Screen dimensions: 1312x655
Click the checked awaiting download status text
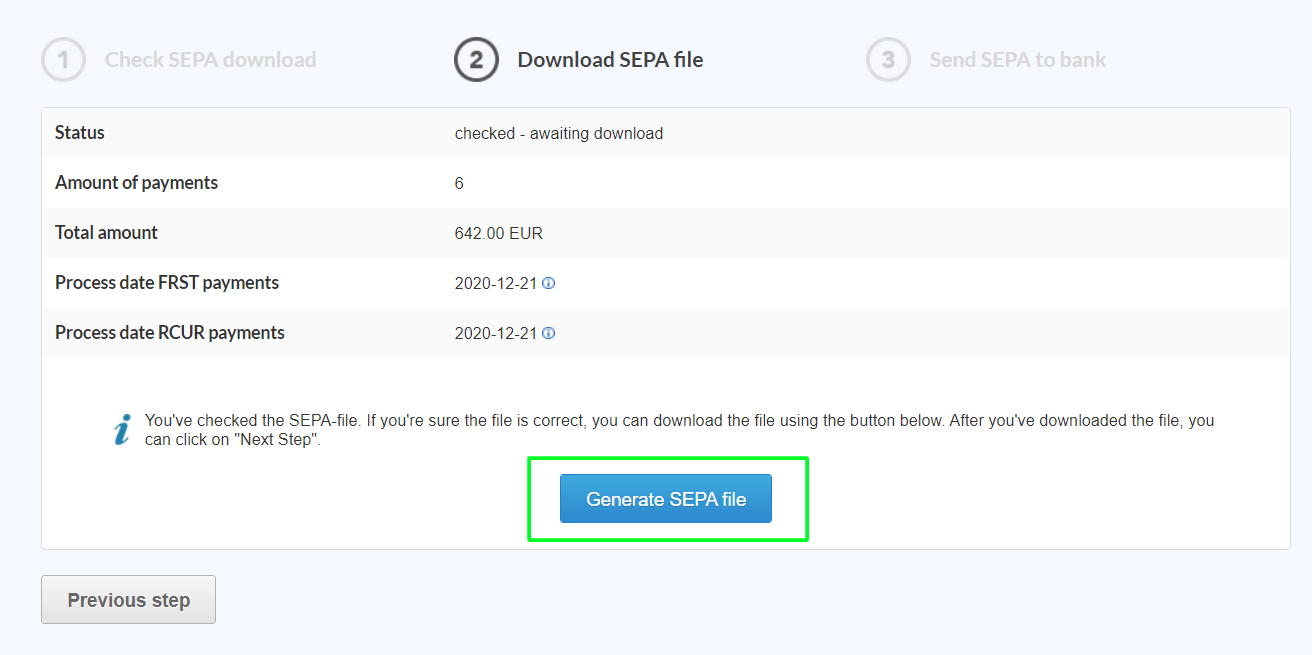559,132
